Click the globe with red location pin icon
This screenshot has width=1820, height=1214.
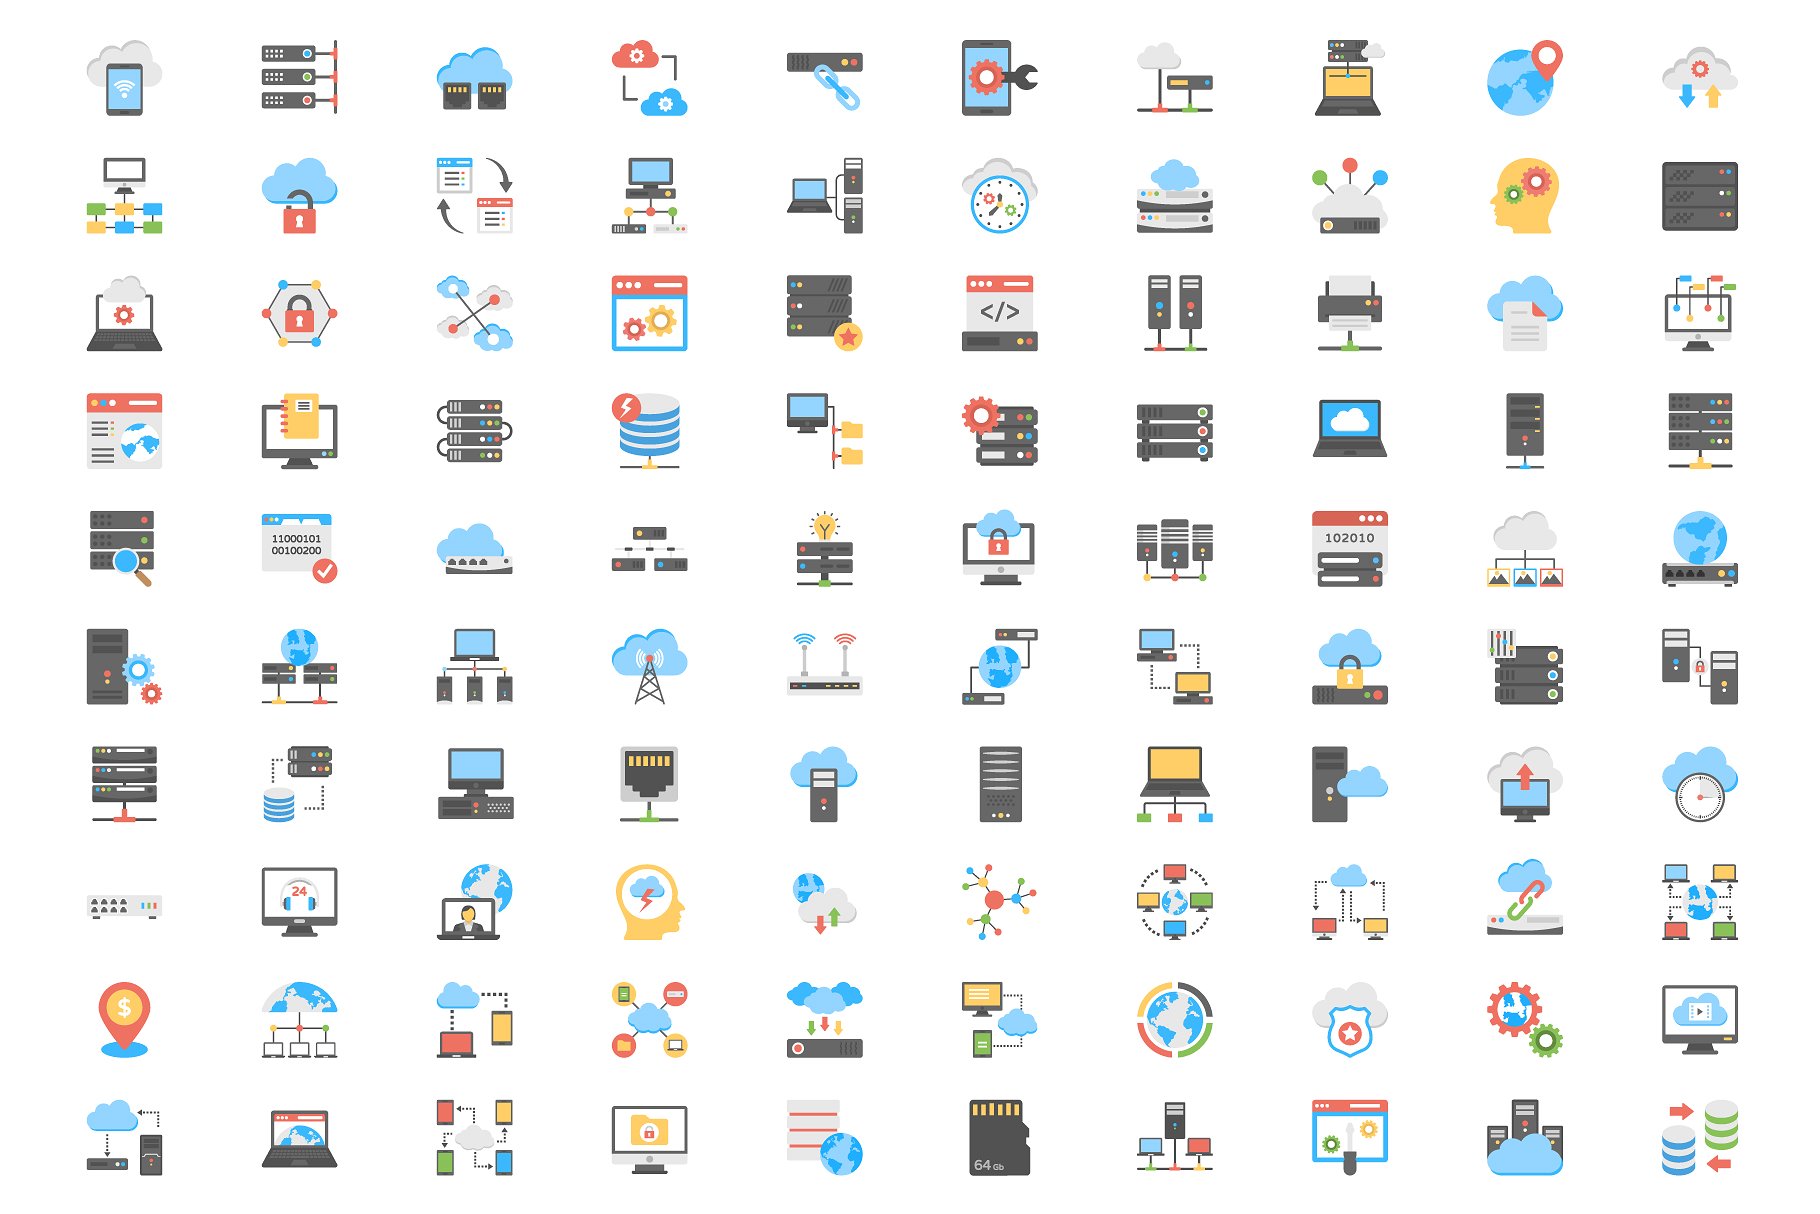[x=1524, y=78]
